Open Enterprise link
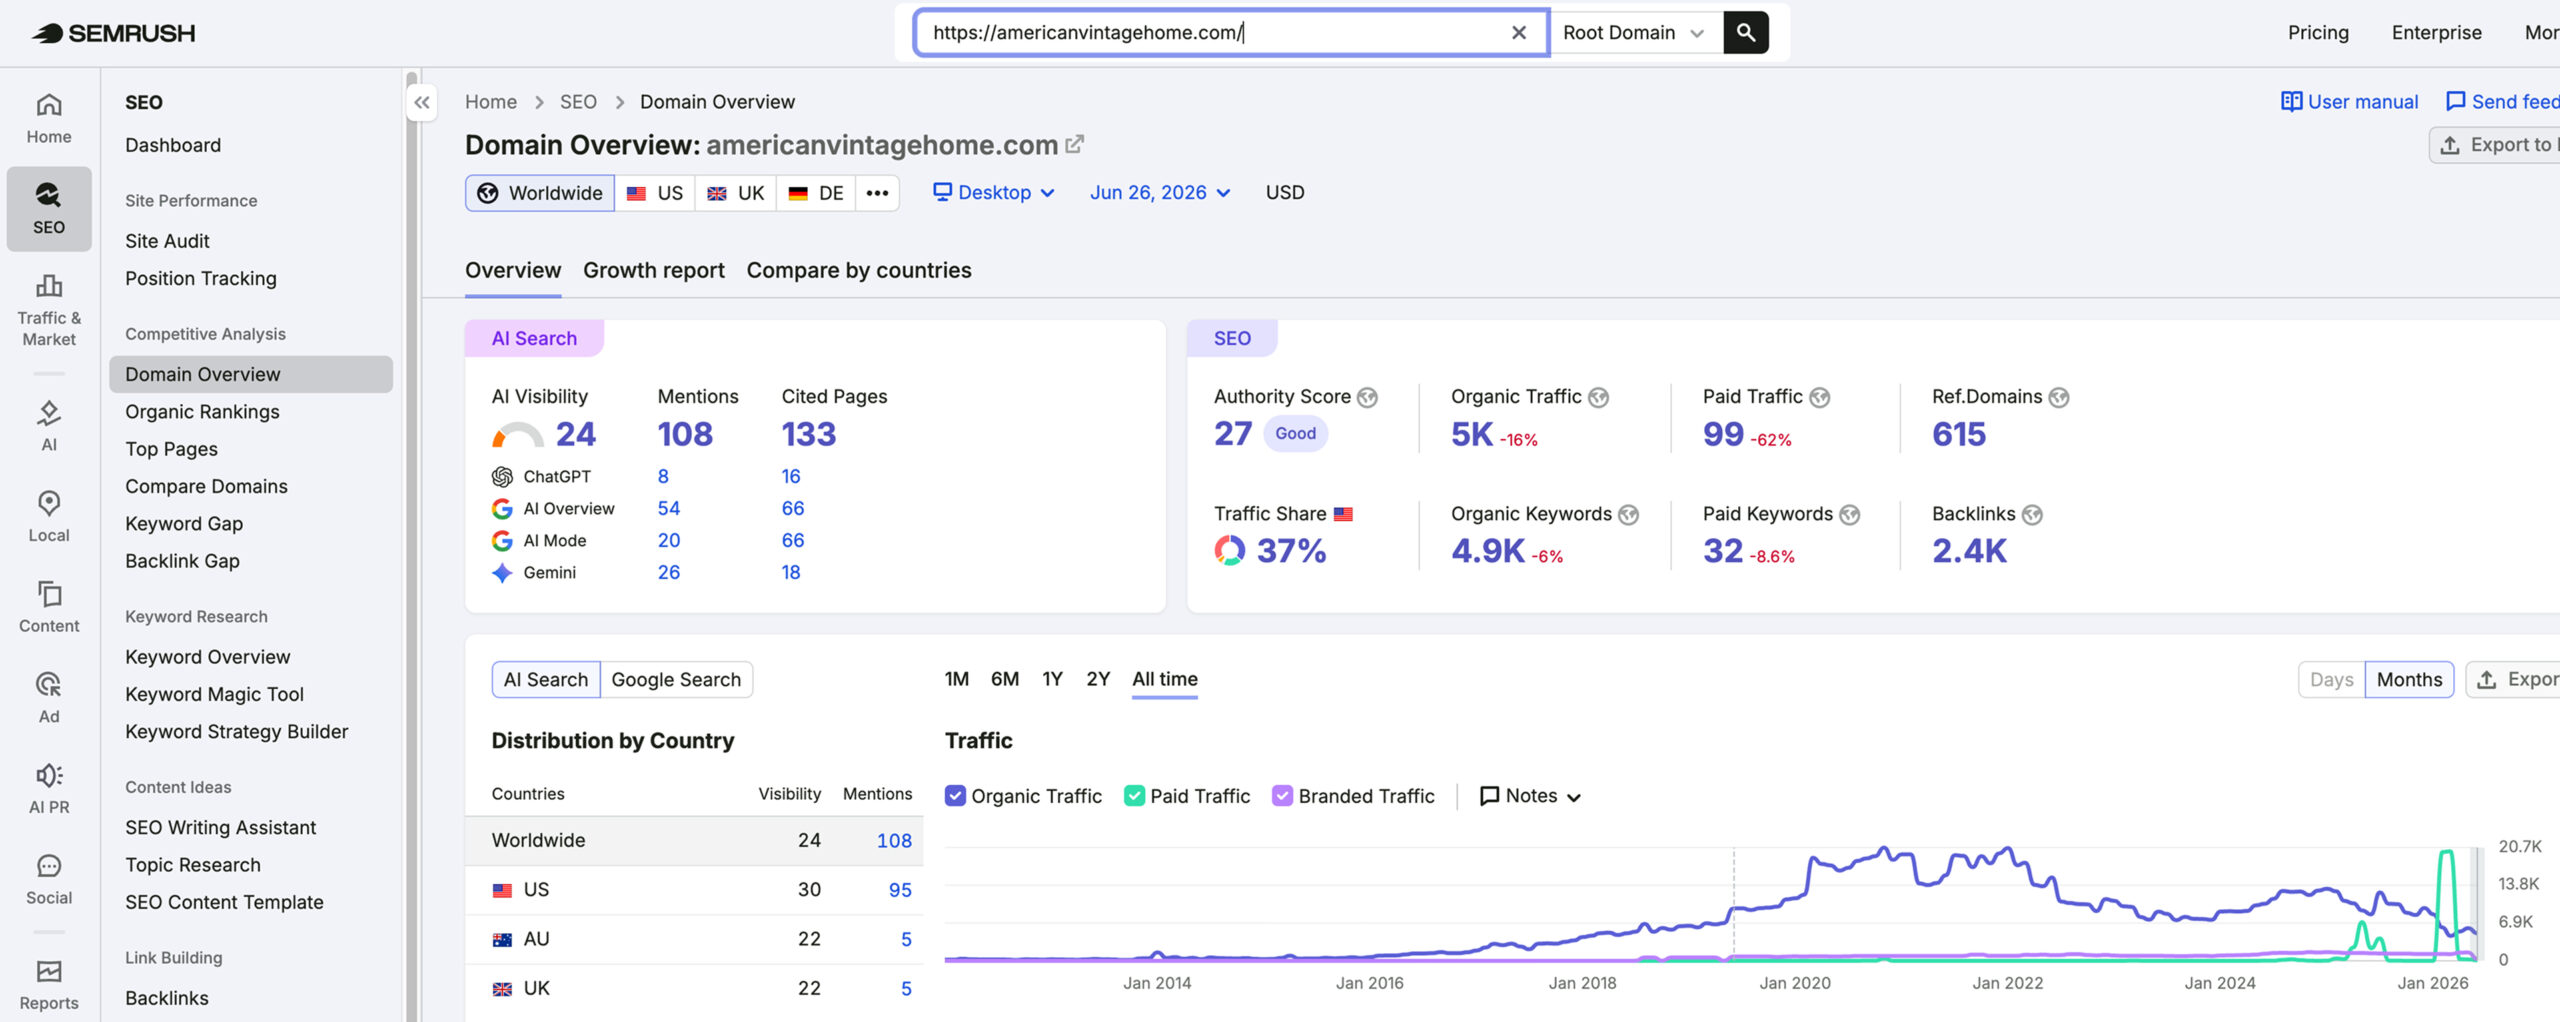Viewport: 2560px width, 1022px height. [x=2436, y=32]
